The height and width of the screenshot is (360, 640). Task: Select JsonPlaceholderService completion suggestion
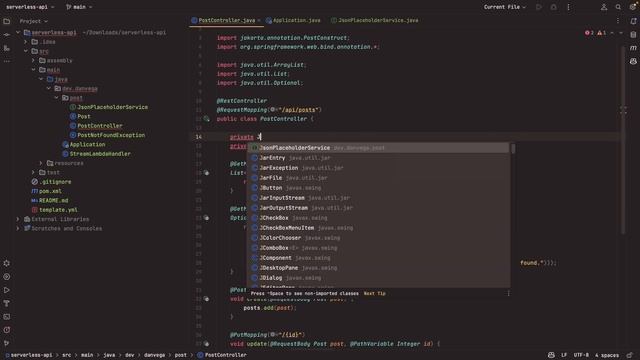click(x=378, y=148)
